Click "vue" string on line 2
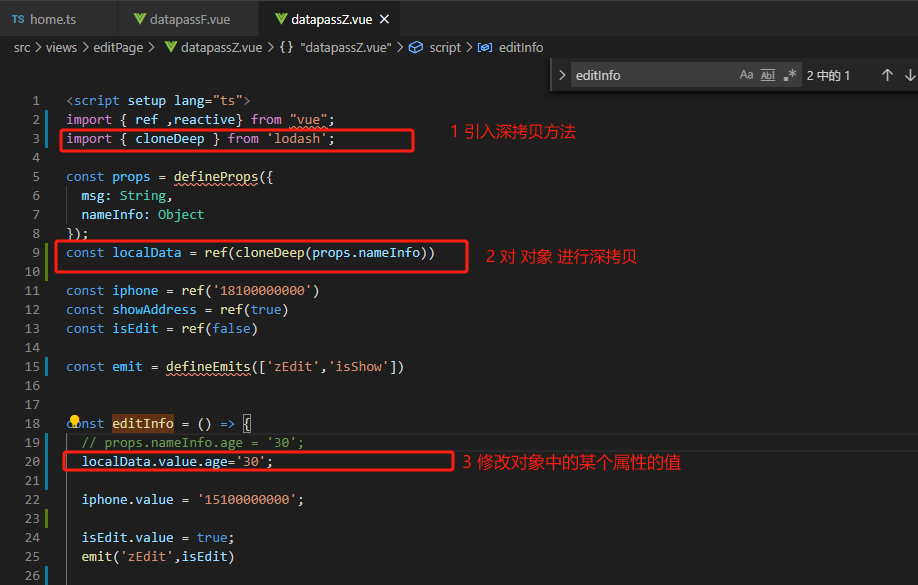Viewport: 918px width, 585px height. click(308, 120)
